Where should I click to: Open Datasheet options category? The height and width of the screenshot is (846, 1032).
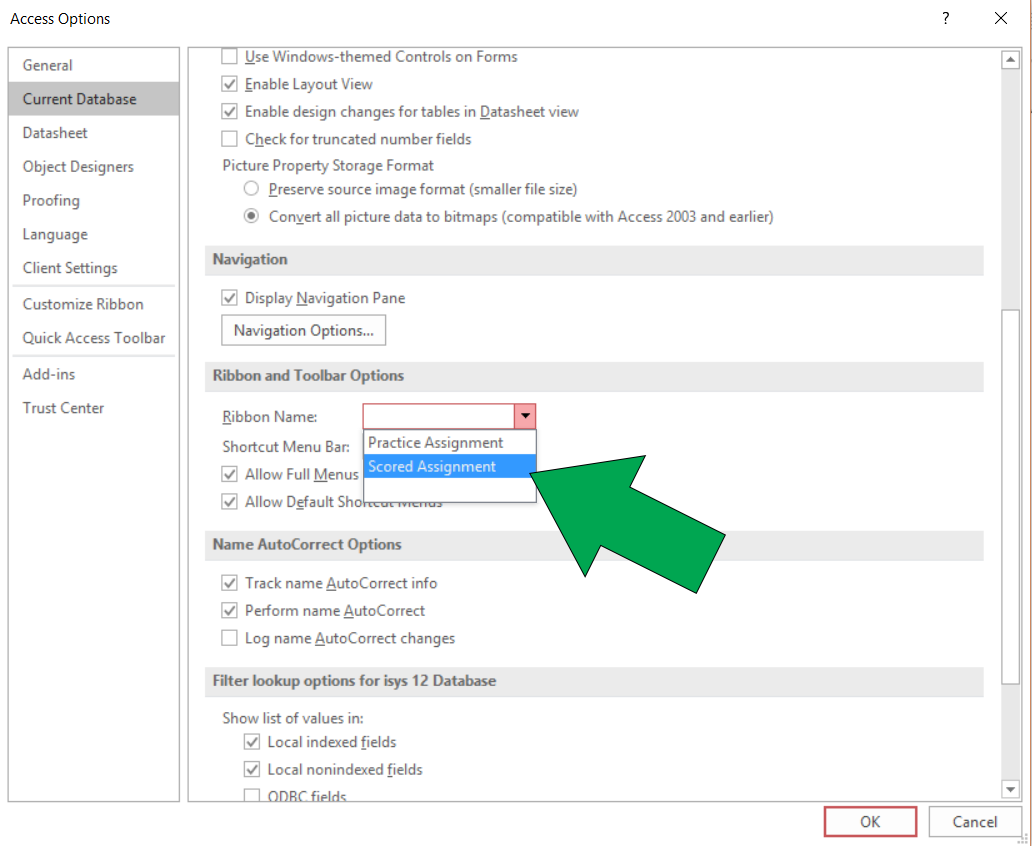[93, 133]
